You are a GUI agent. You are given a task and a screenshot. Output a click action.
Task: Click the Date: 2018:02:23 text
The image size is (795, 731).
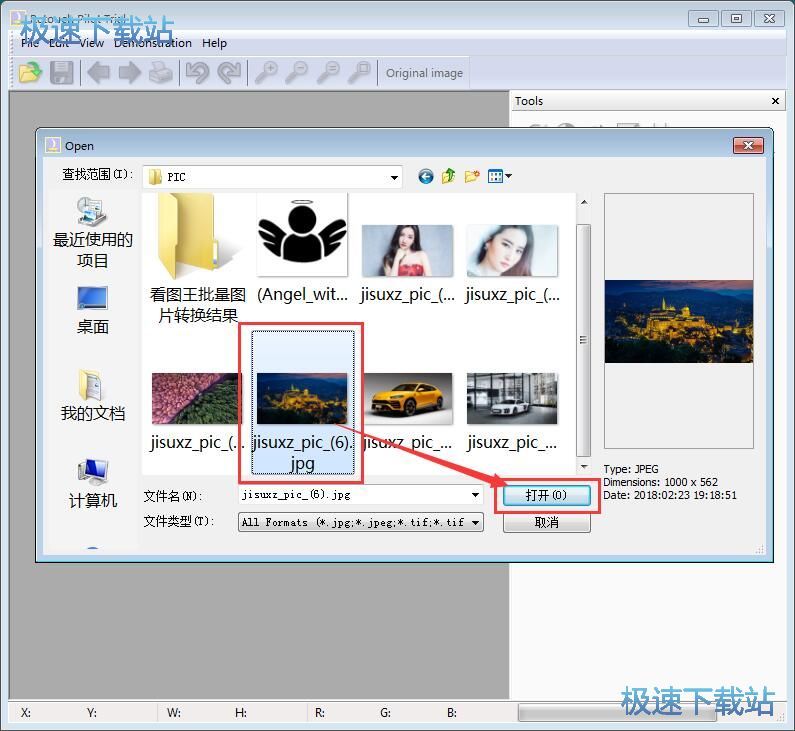[x=670, y=495]
